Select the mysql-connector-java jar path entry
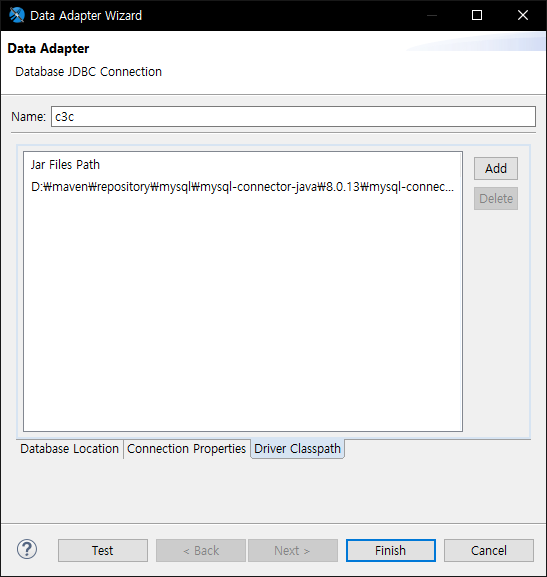 pos(242,187)
